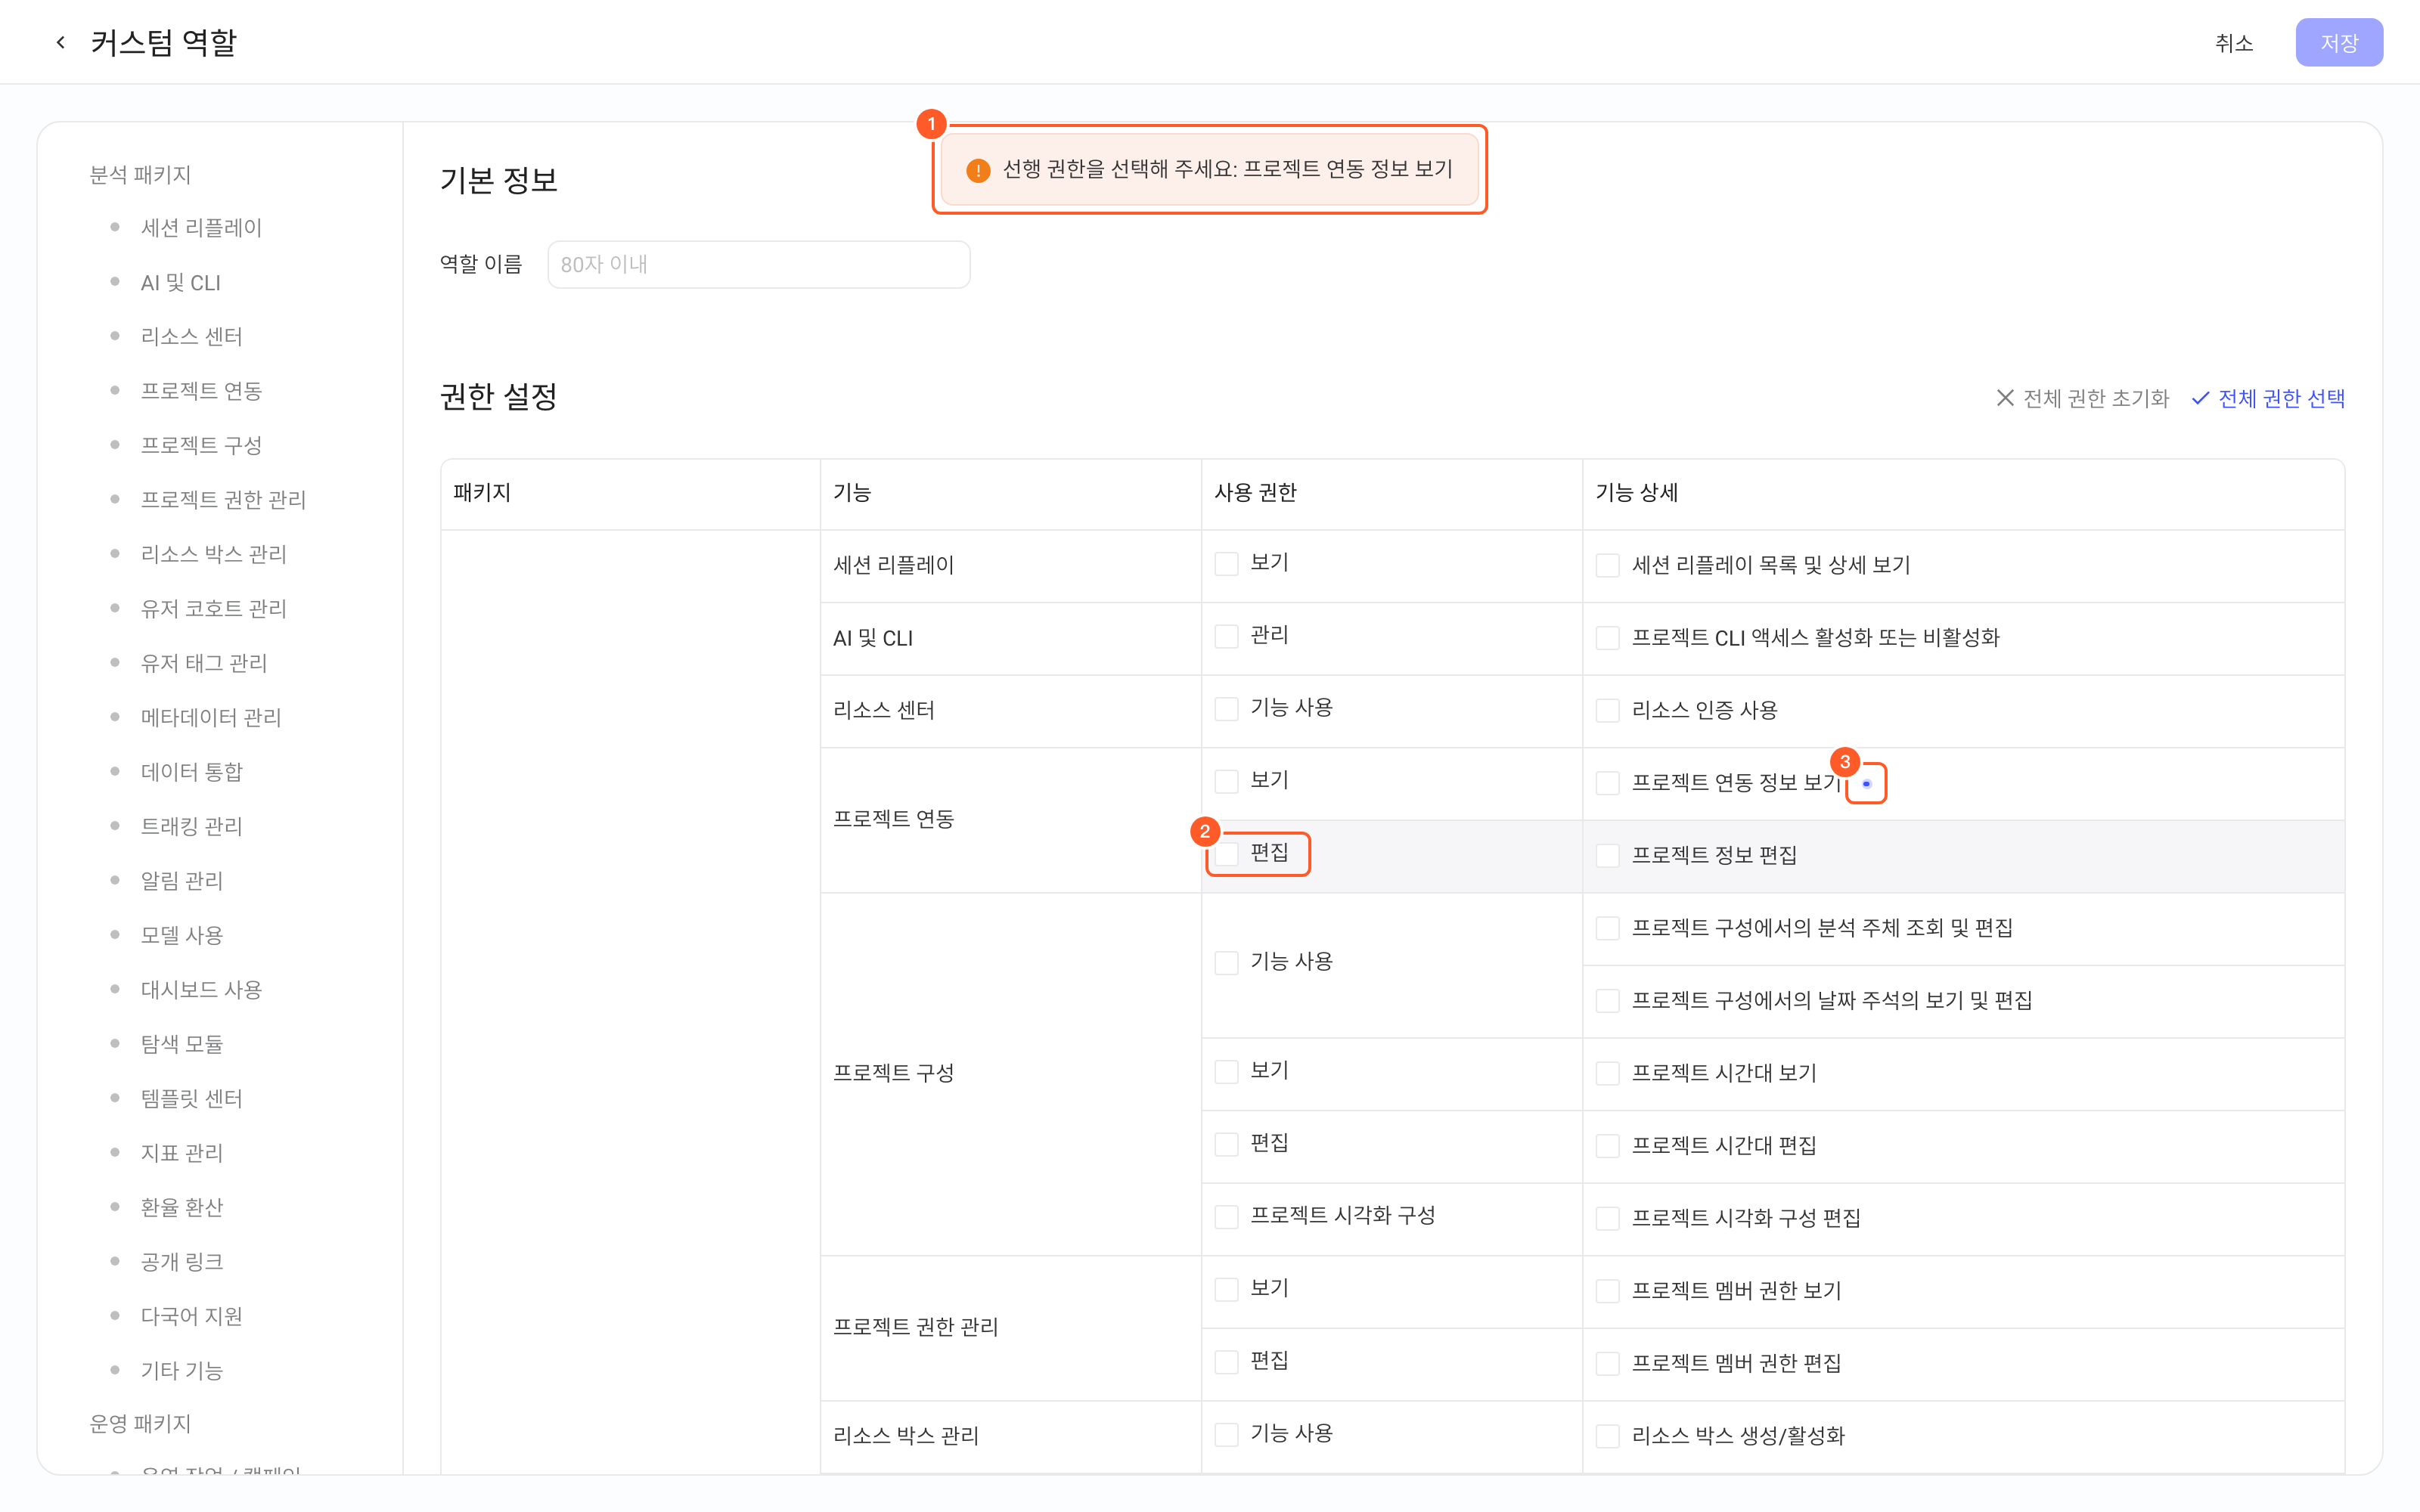Jump to 트래킹 관리 in sidebar
Screen dimensions: 2420x1512
191,826
